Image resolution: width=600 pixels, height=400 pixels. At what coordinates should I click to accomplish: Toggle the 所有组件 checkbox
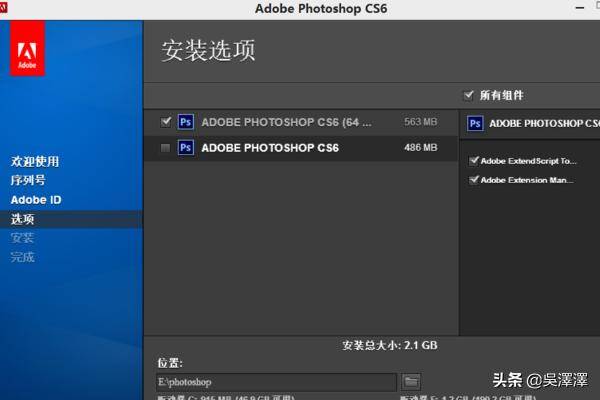pos(468,95)
